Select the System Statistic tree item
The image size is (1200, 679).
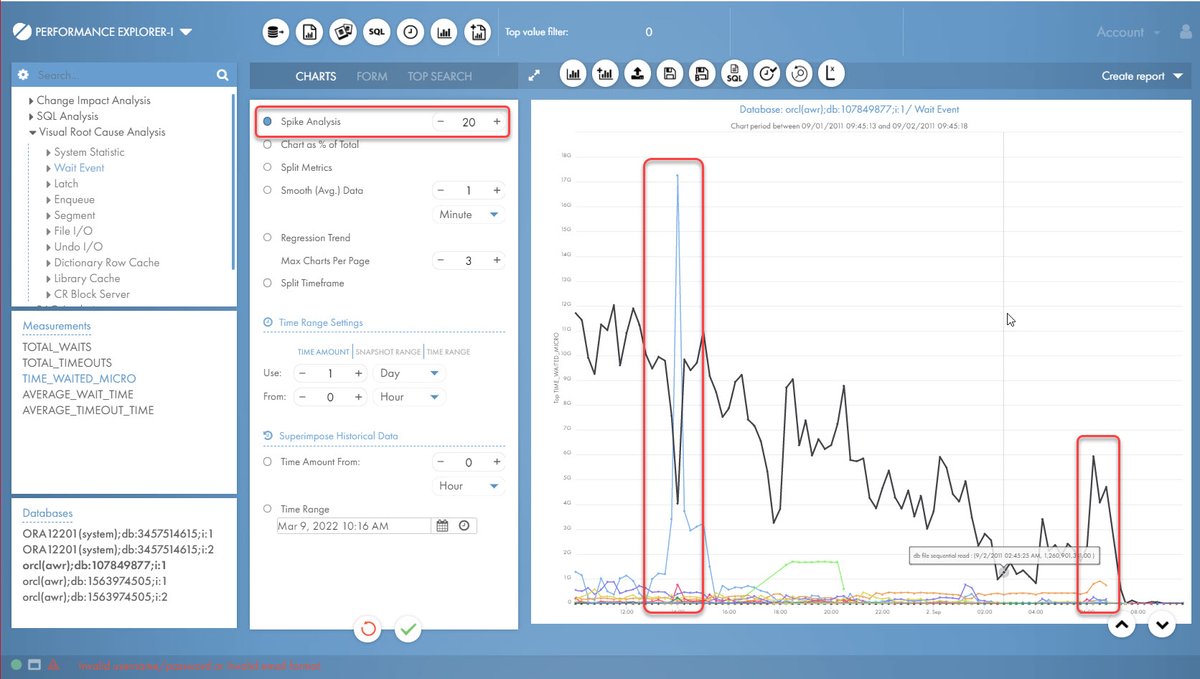coord(89,152)
